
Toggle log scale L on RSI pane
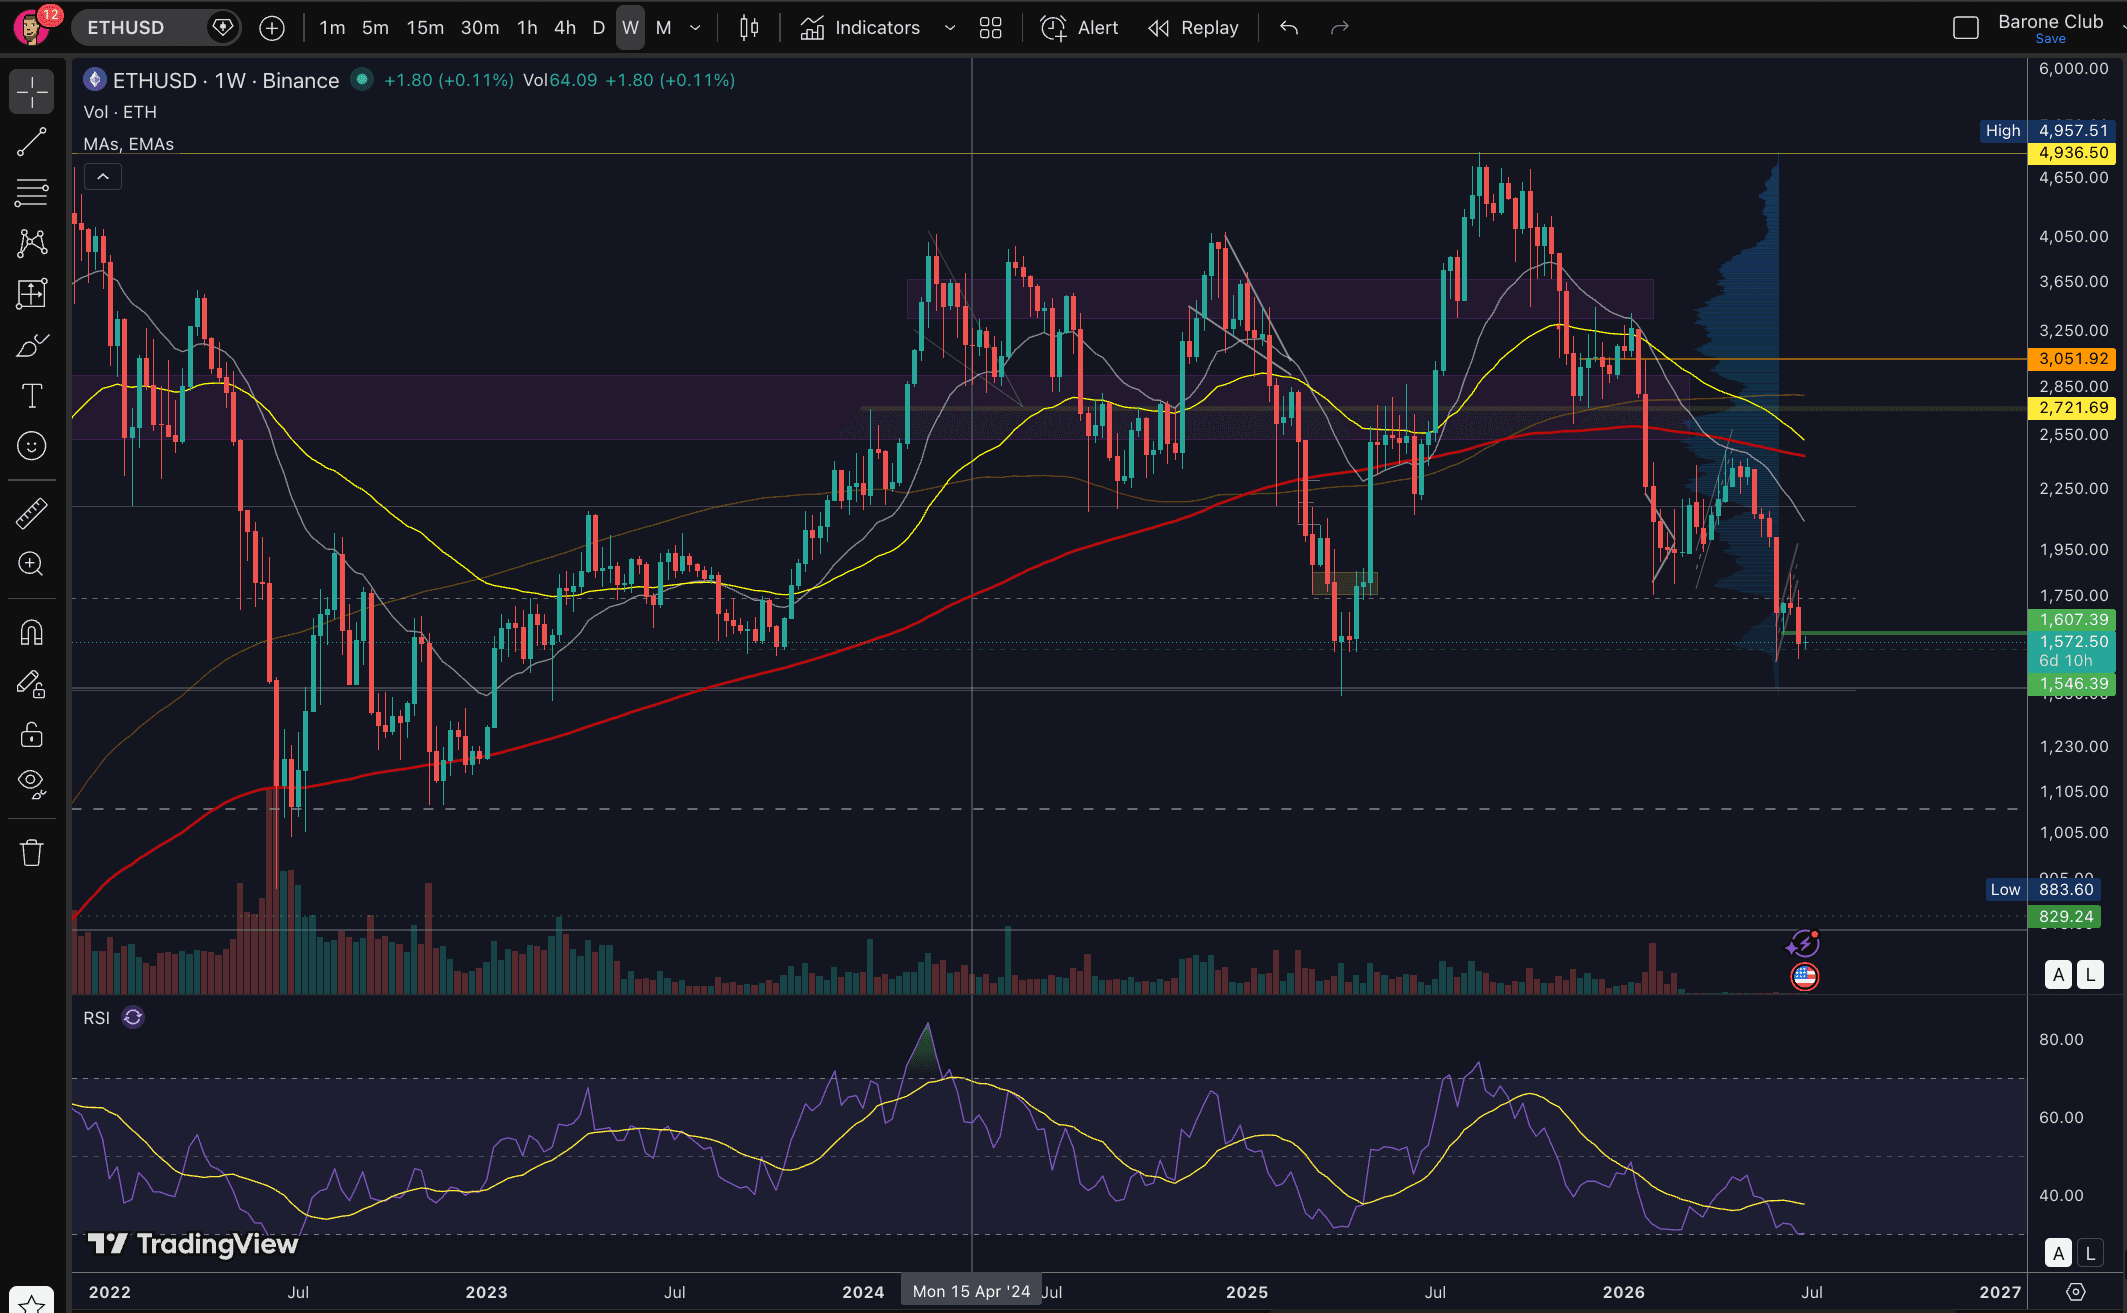[x=2090, y=1252]
